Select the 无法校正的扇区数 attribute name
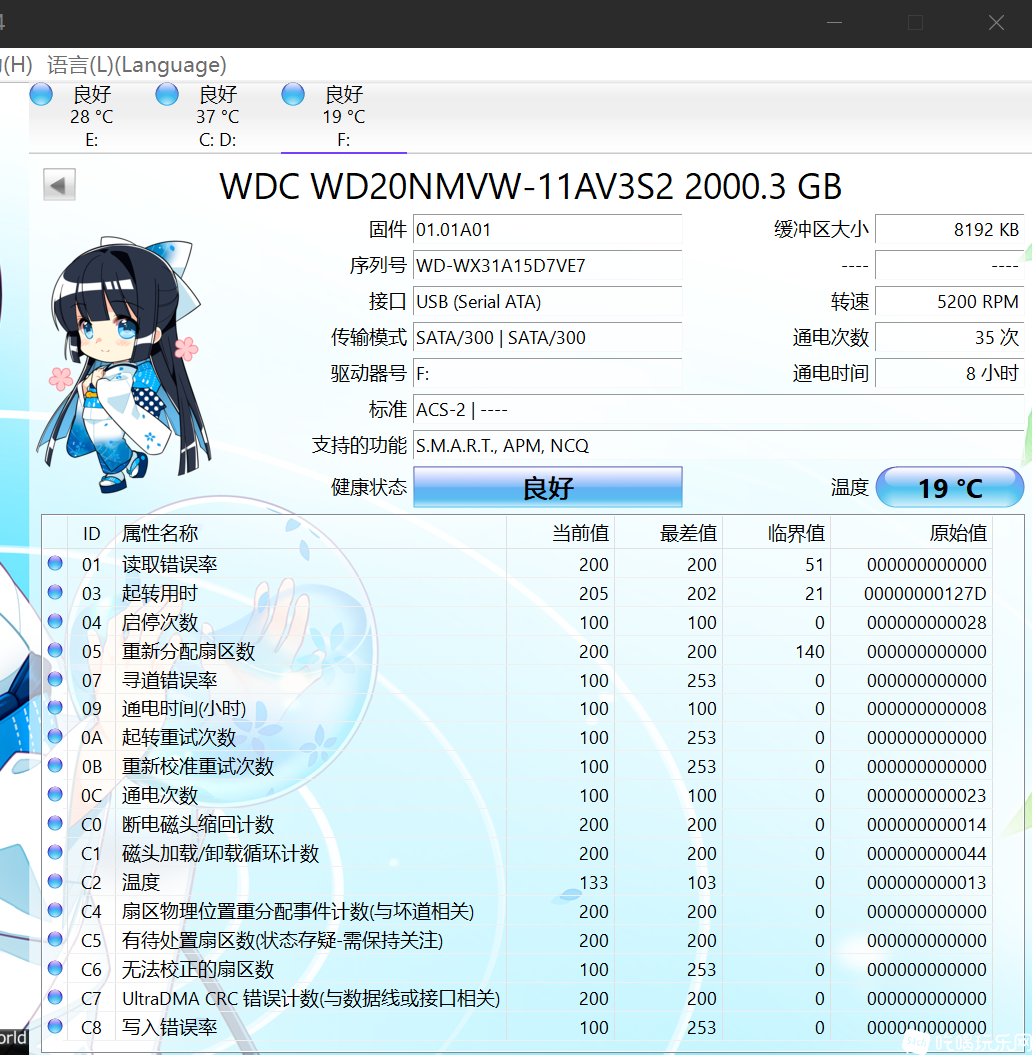 click(198, 970)
